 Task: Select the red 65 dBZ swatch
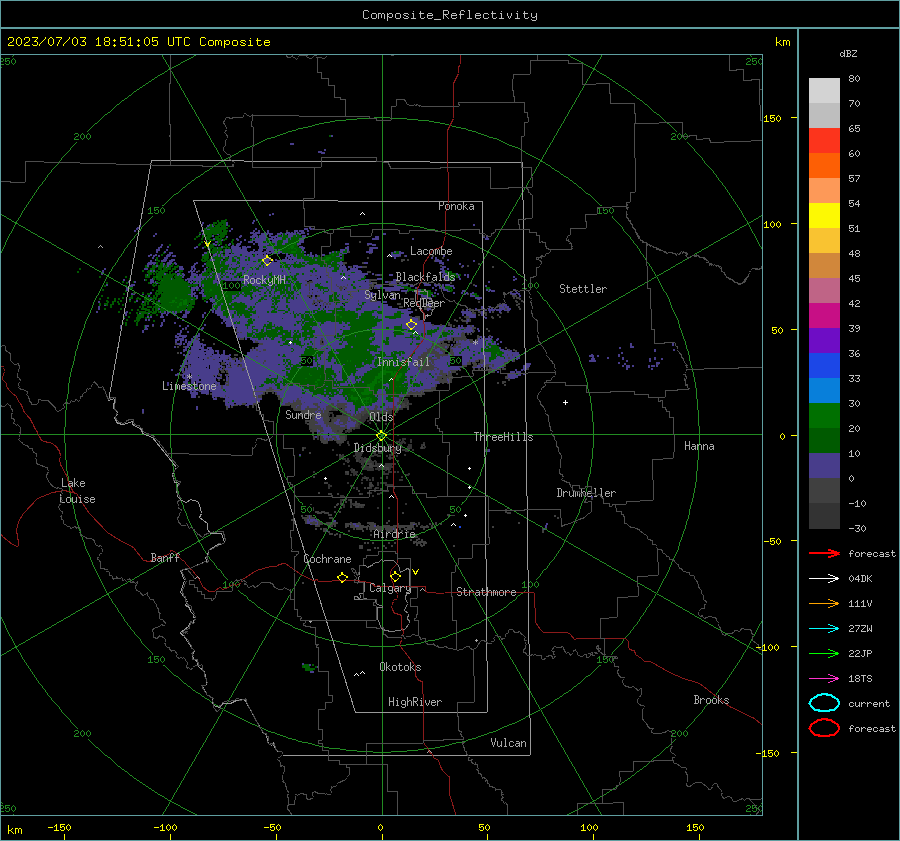click(824, 140)
